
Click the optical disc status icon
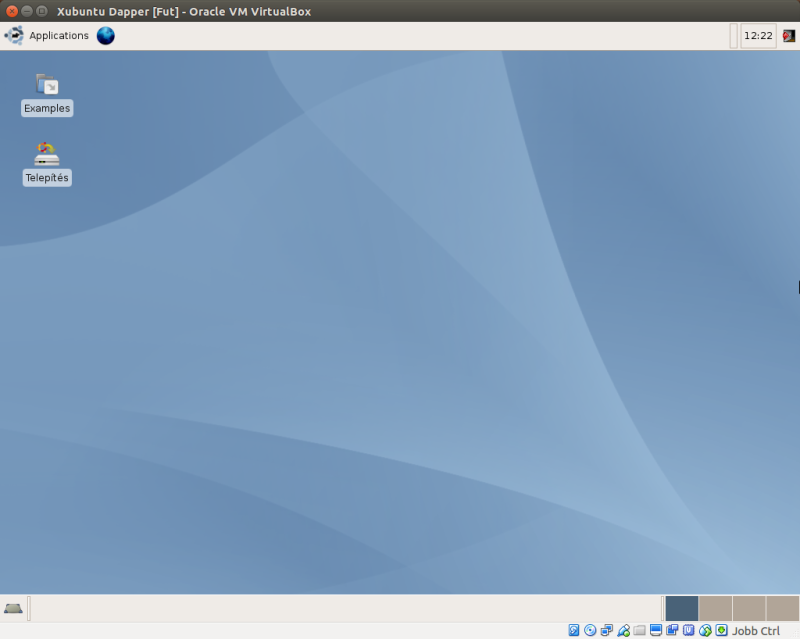click(590, 630)
